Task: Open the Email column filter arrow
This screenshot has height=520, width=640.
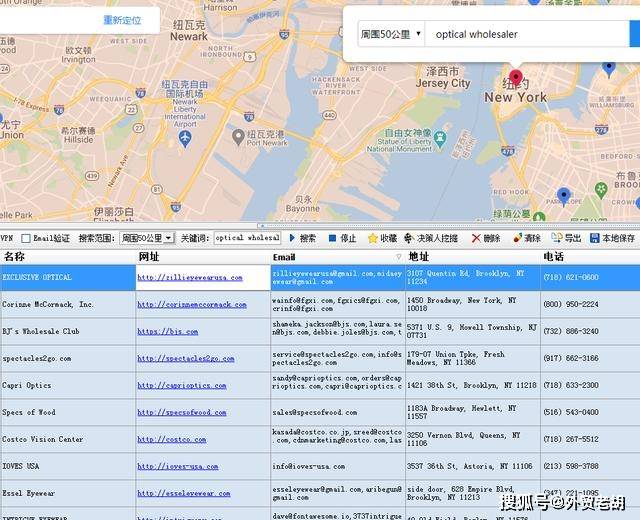Action: tap(398, 257)
